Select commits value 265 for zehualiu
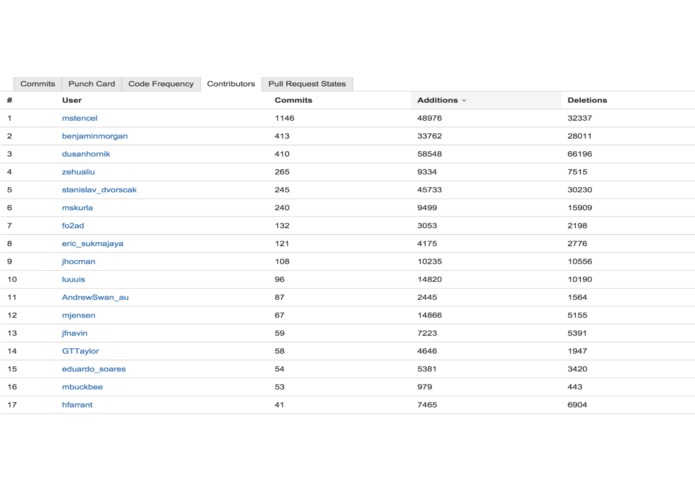This screenshot has height=494, width=695. coord(282,172)
